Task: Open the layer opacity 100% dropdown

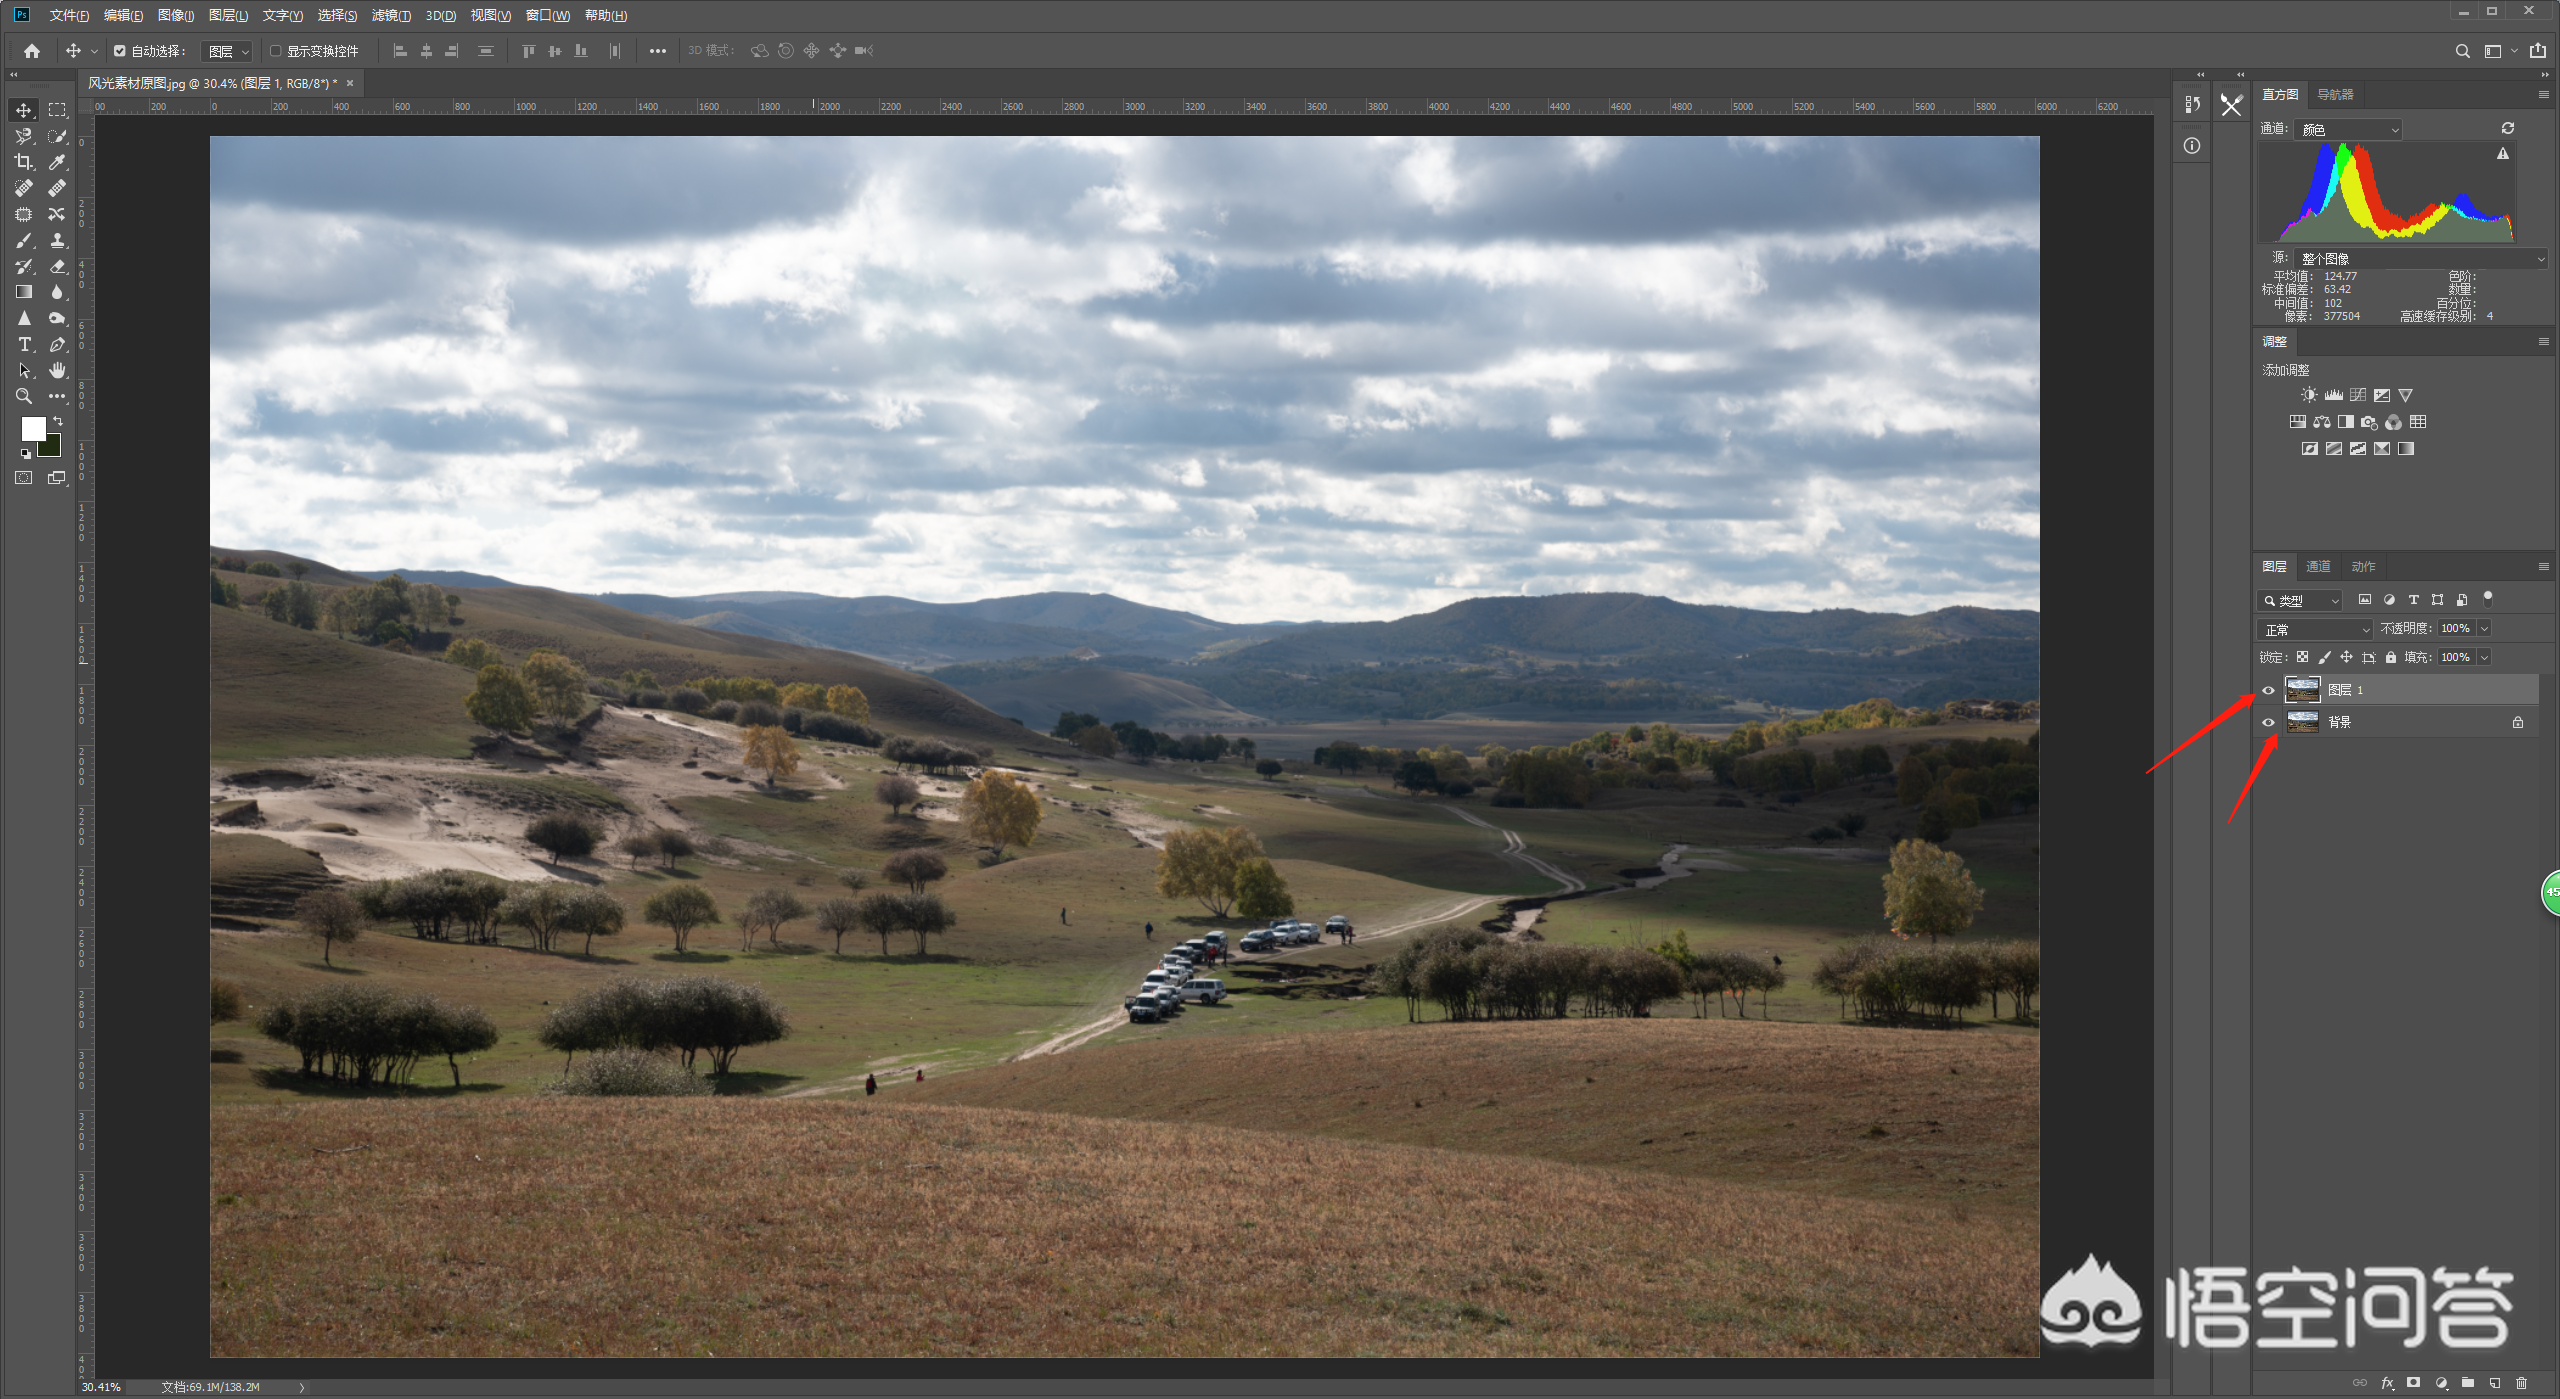Action: click(x=2484, y=629)
